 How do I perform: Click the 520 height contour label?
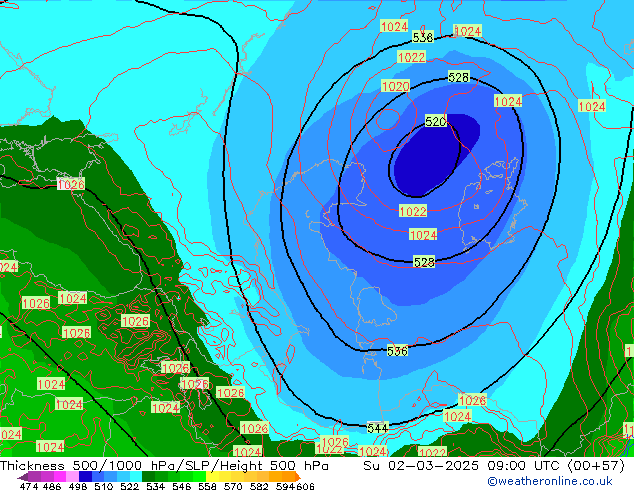click(x=435, y=121)
